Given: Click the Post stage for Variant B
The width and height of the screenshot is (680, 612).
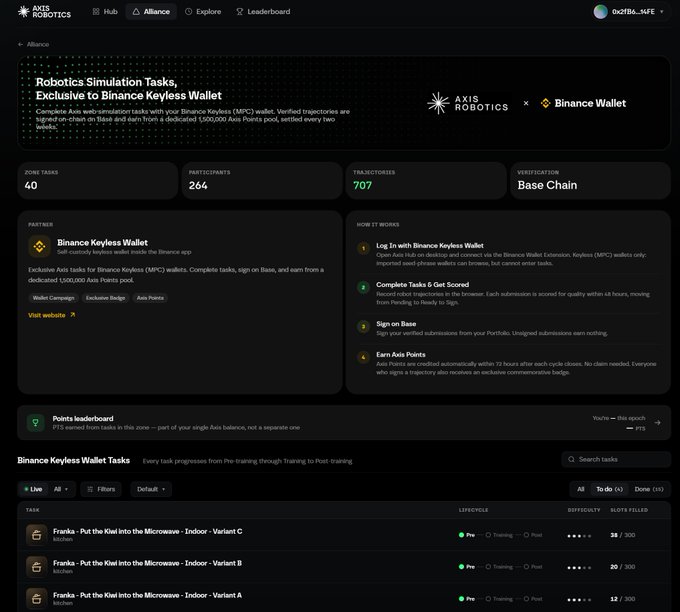Looking at the screenshot, I should [533, 567].
